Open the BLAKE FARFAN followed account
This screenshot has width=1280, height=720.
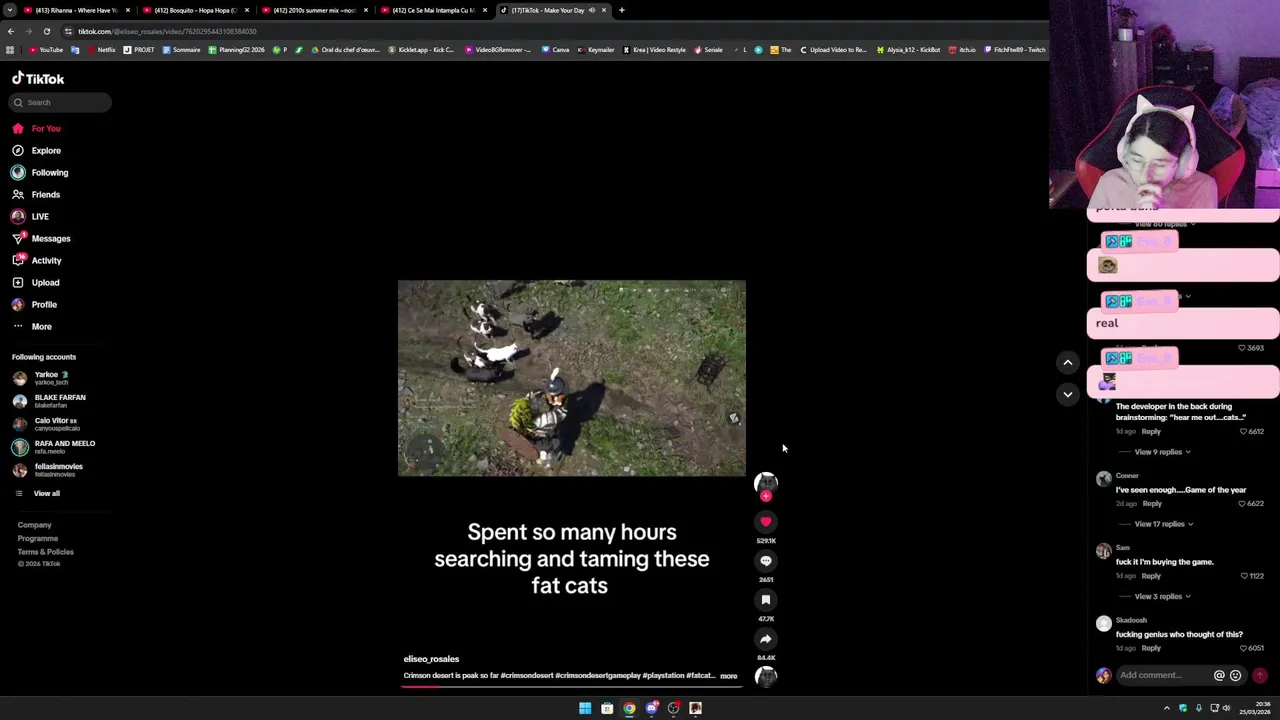(49, 401)
